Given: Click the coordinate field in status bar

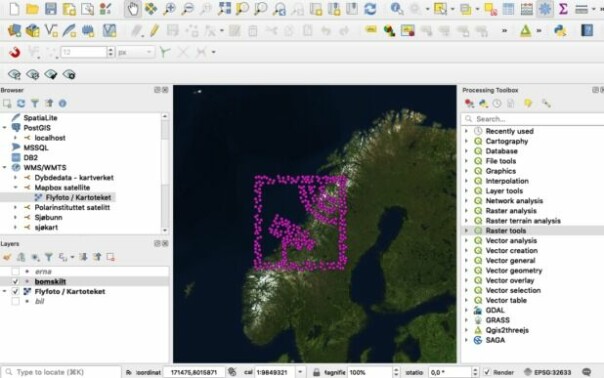Looking at the screenshot, I should [x=194, y=372].
